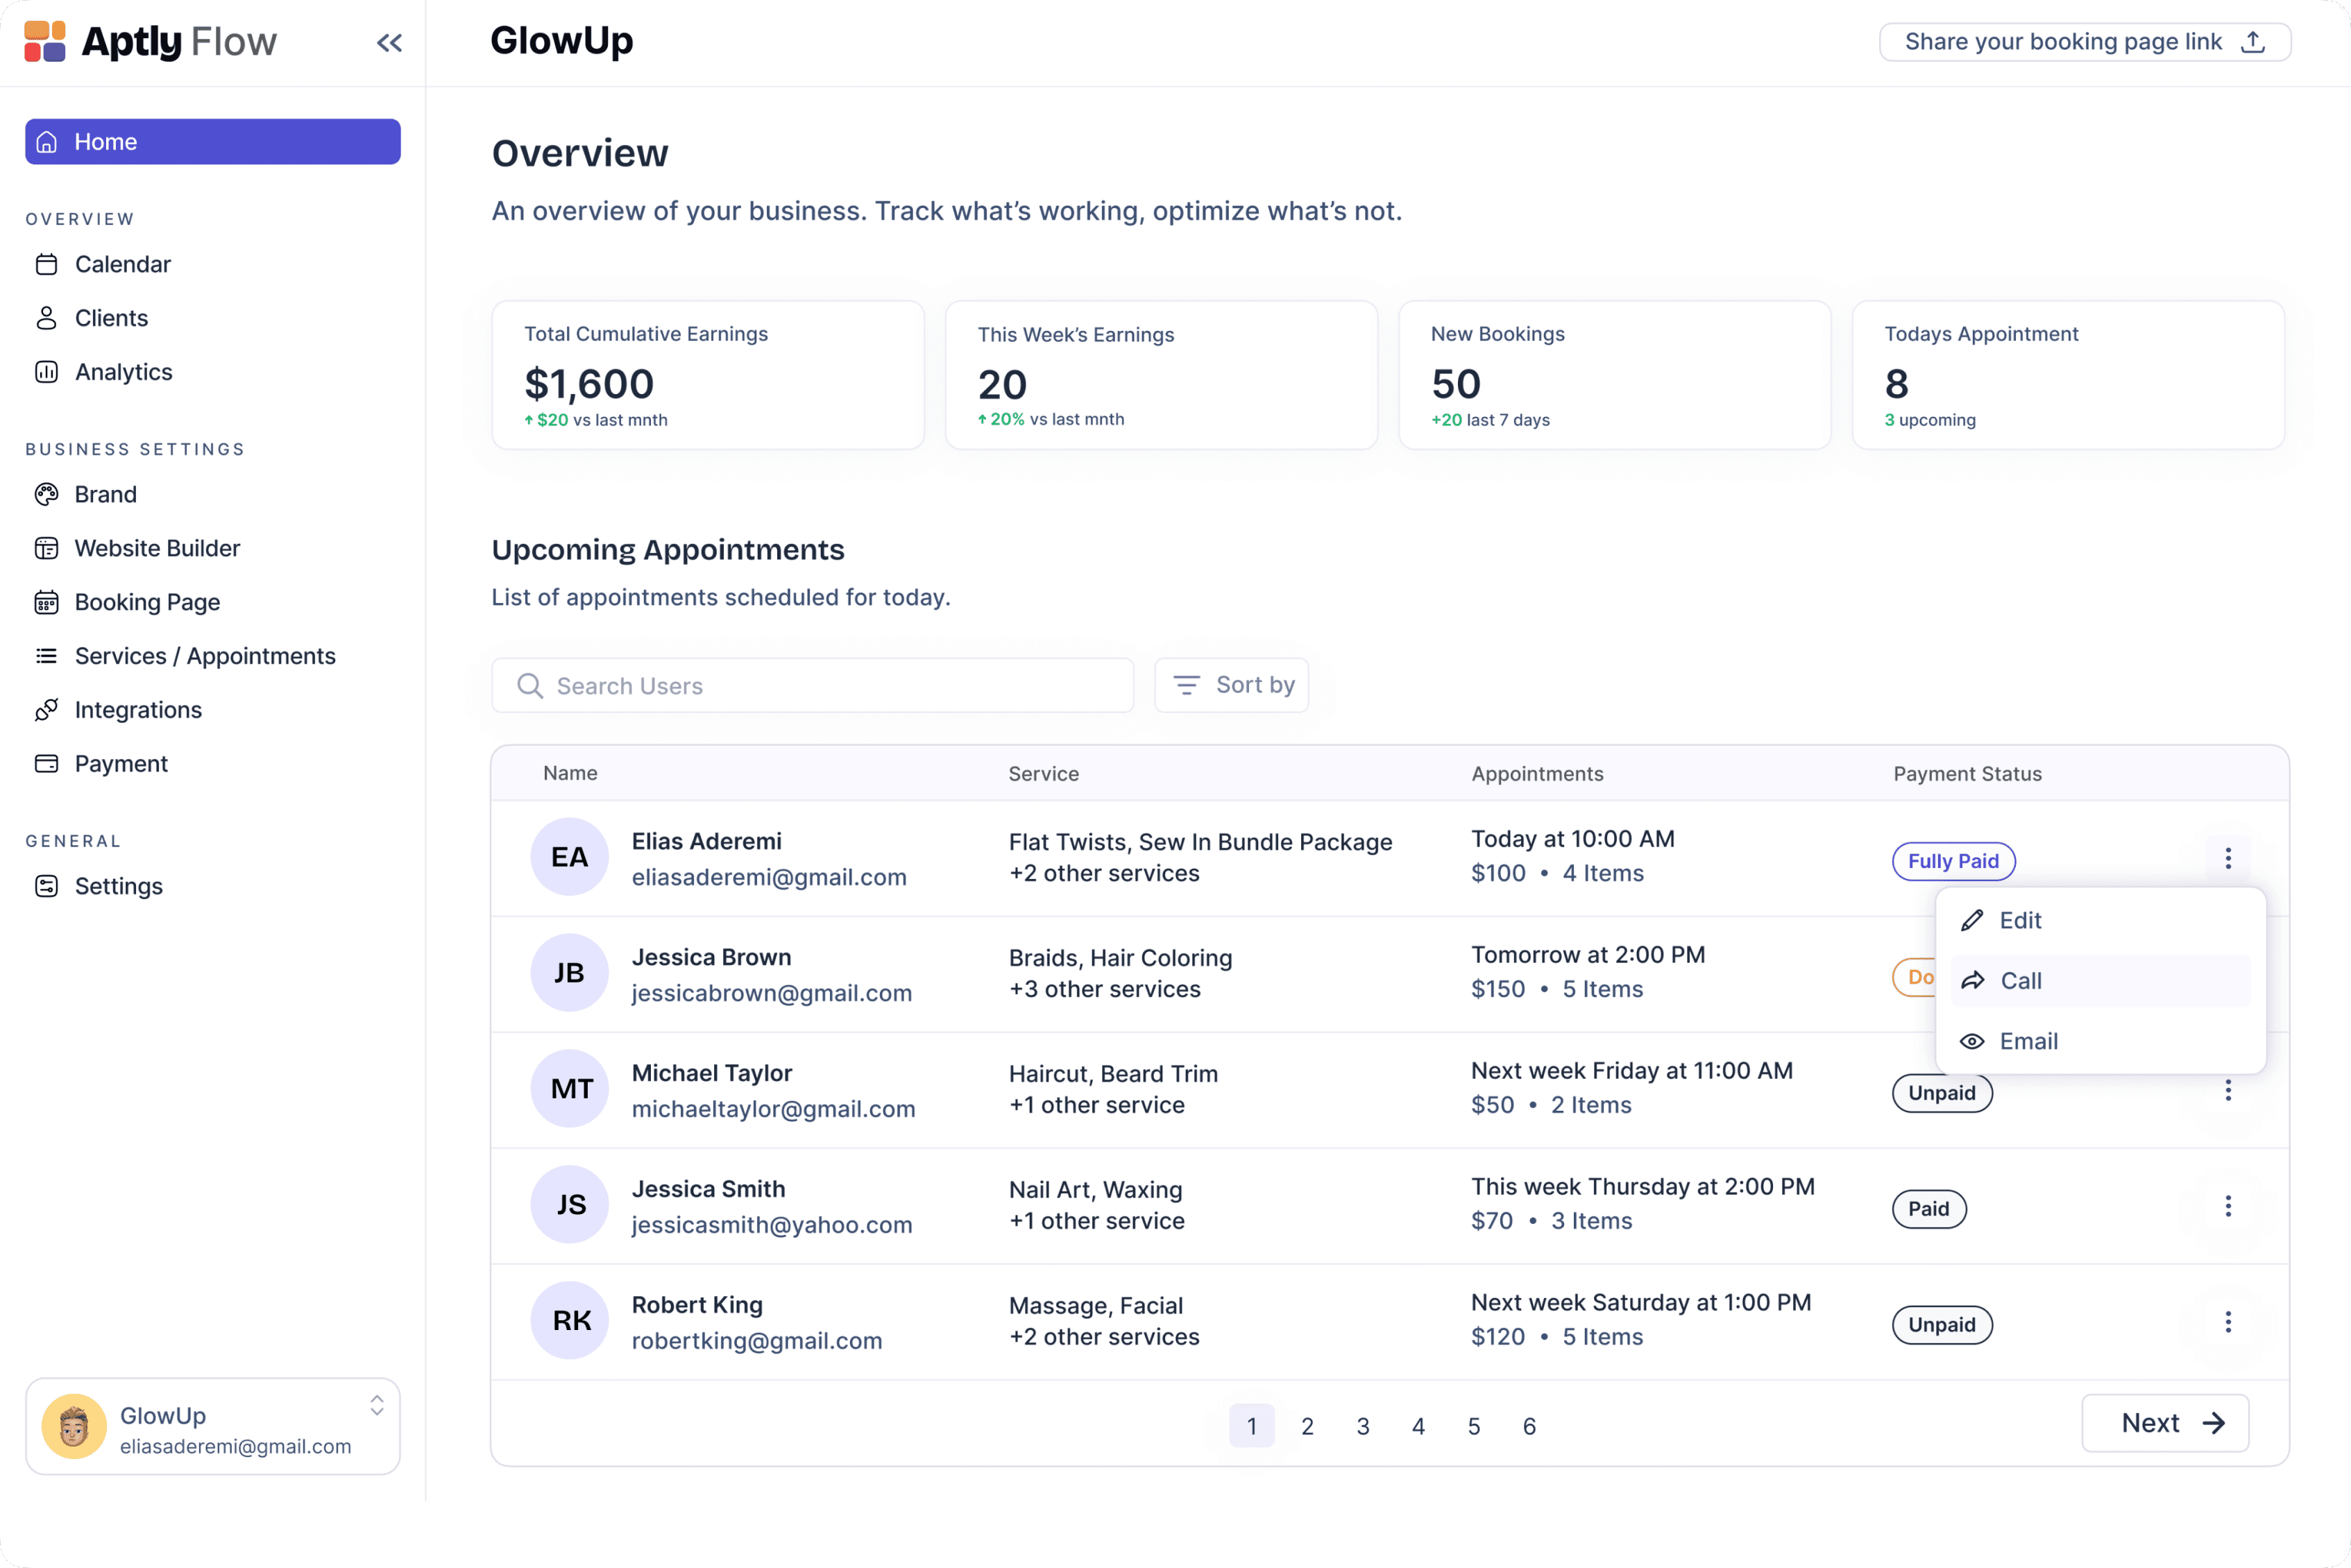Image resolution: width=2351 pixels, height=1568 pixels.
Task: Click the Next pagination button
Action: point(2165,1423)
